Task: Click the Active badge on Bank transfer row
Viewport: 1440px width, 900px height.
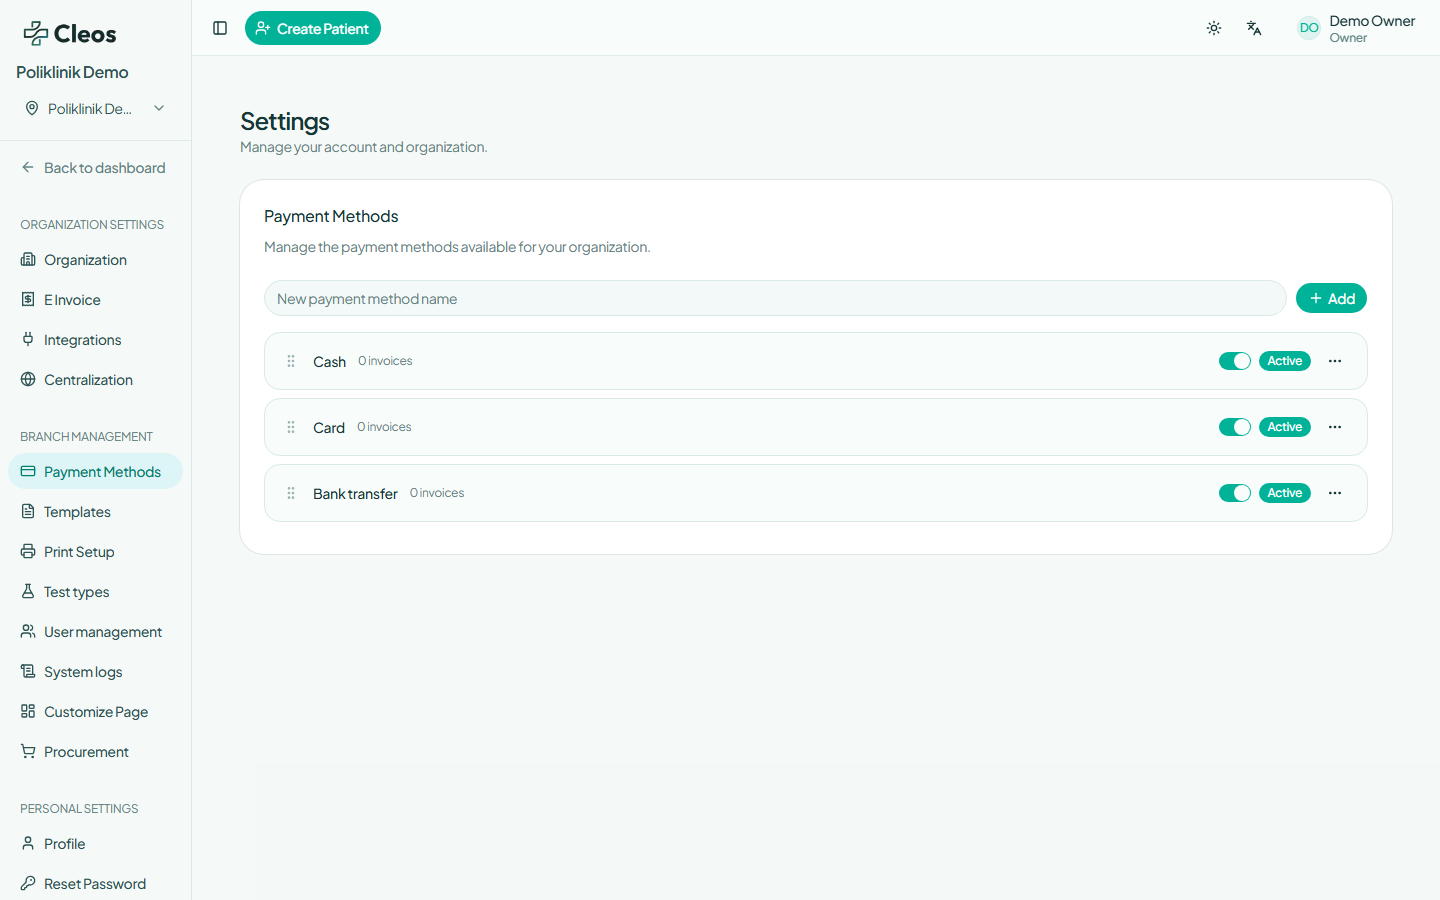Action: click(x=1285, y=493)
